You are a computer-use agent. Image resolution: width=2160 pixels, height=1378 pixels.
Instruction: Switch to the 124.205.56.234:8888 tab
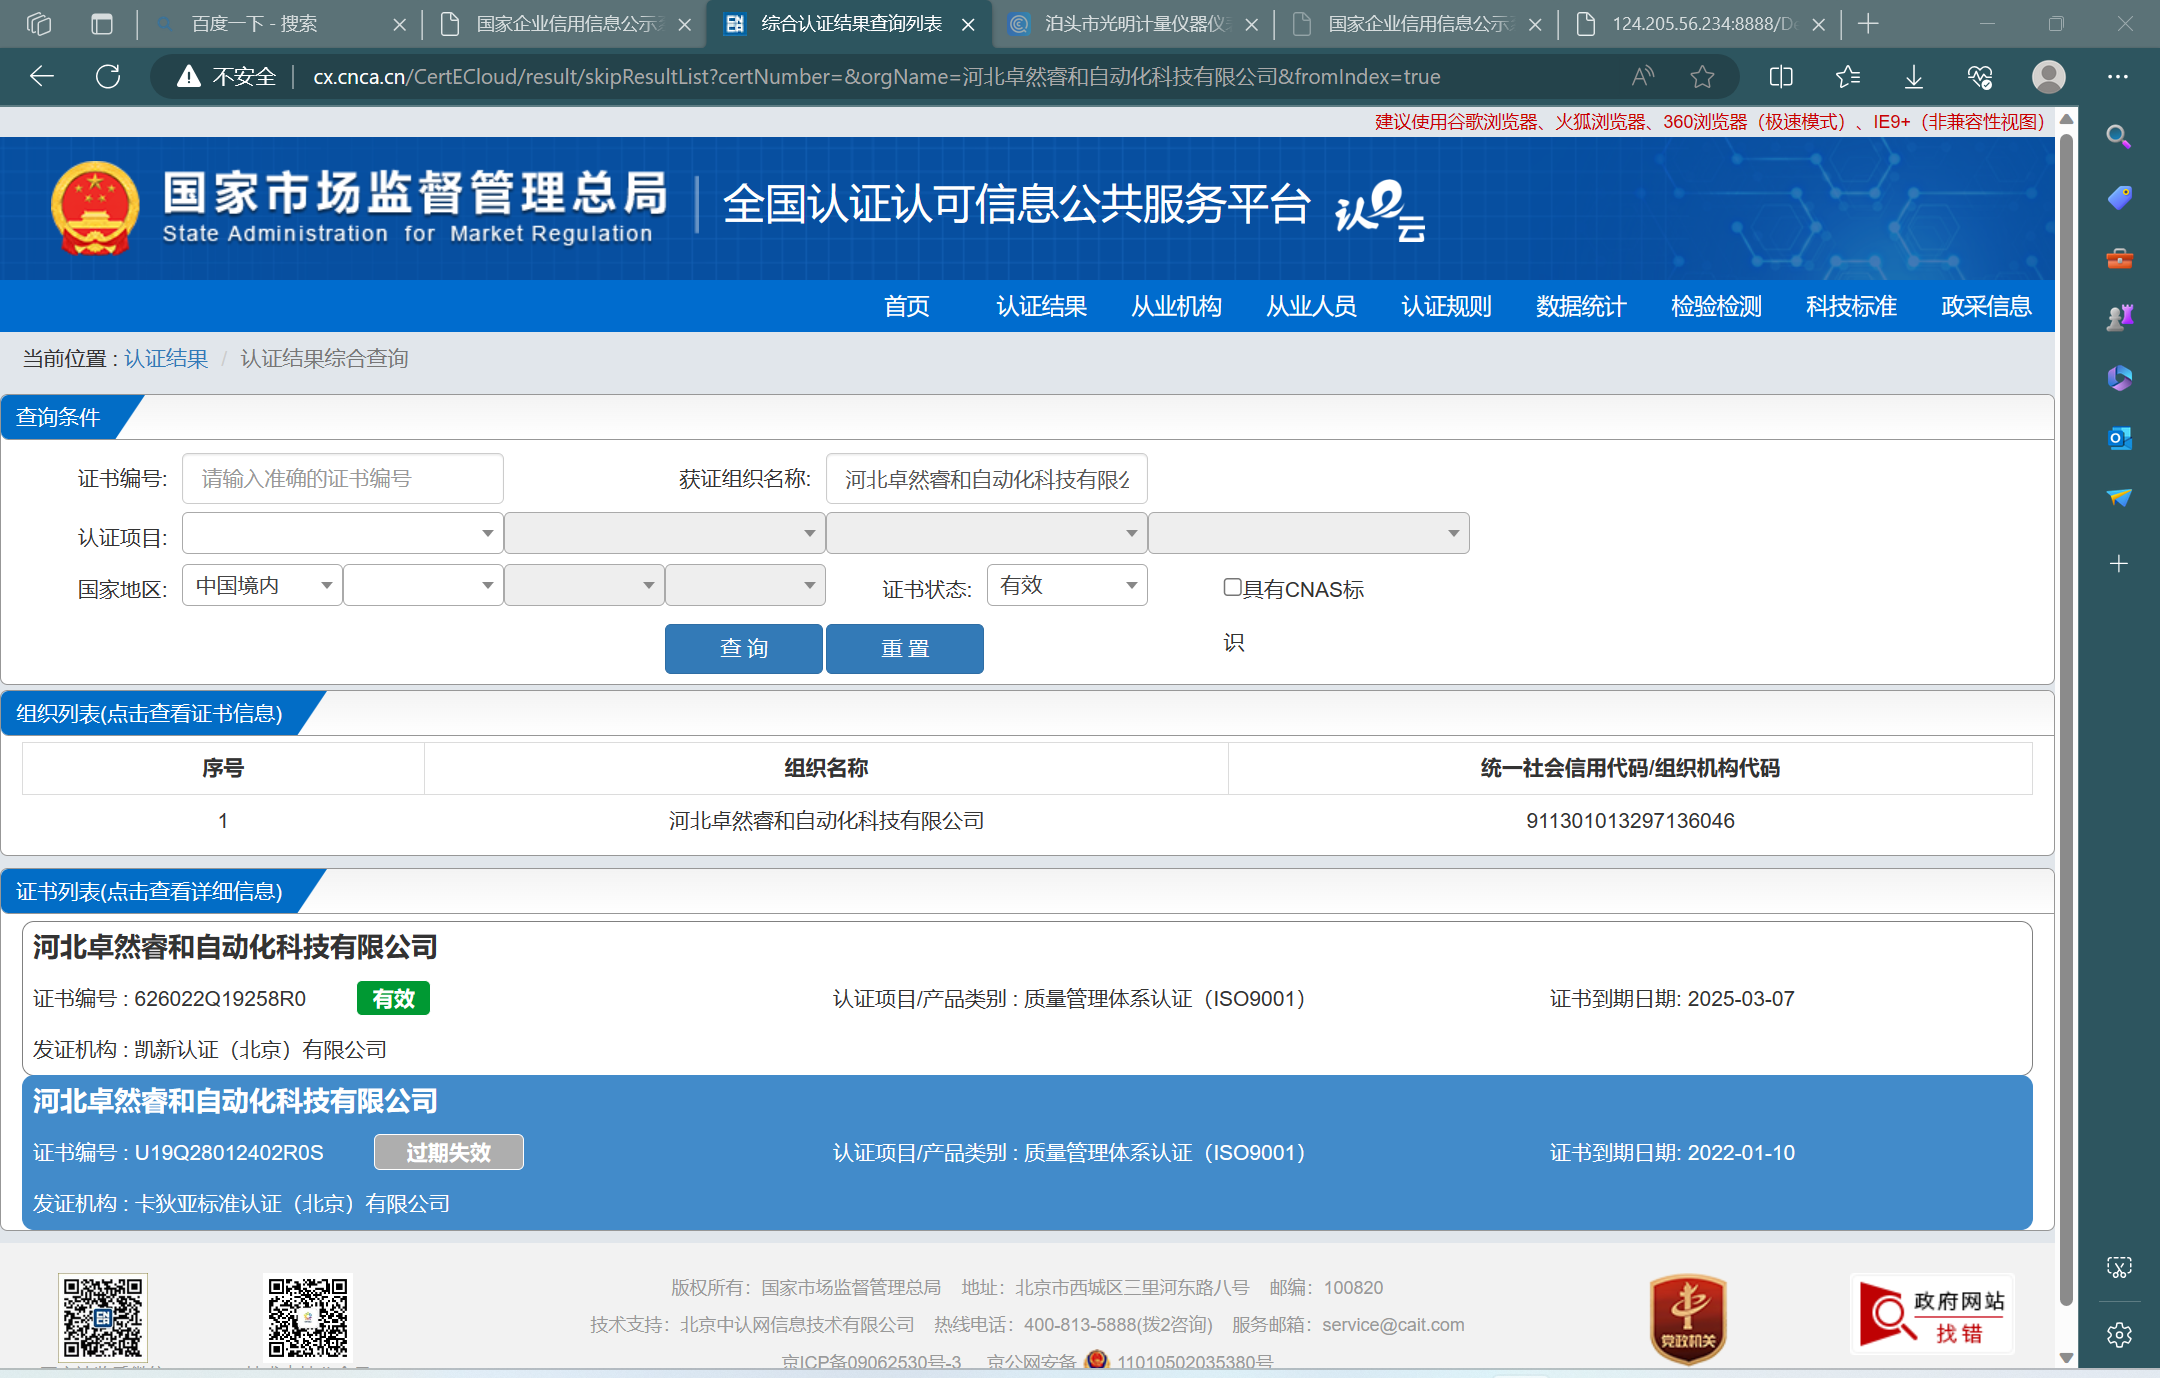1702,24
